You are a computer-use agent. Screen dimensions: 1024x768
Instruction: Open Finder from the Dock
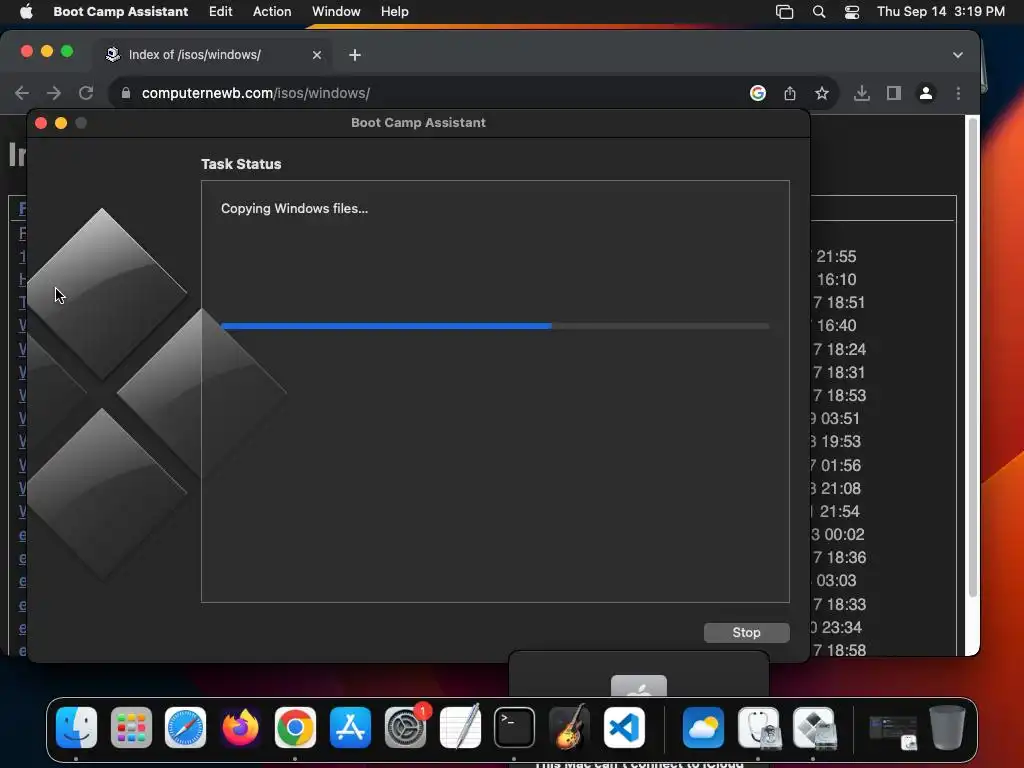(x=76, y=728)
